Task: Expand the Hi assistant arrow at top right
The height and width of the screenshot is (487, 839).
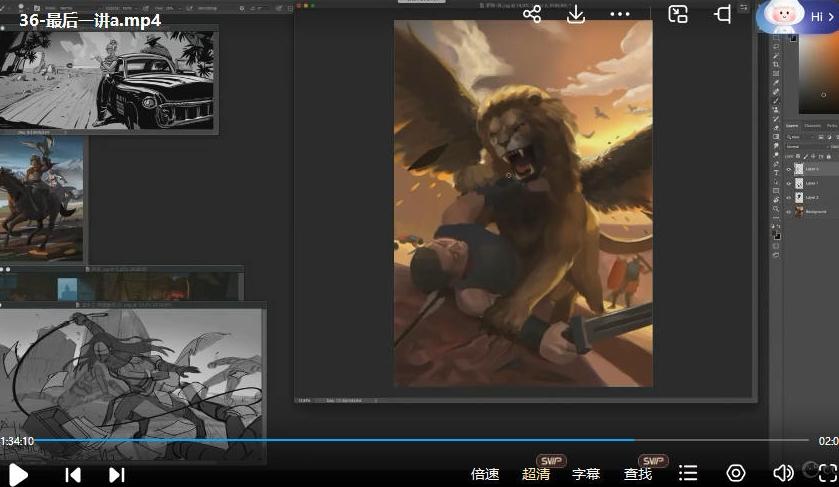Action: coord(832,17)
